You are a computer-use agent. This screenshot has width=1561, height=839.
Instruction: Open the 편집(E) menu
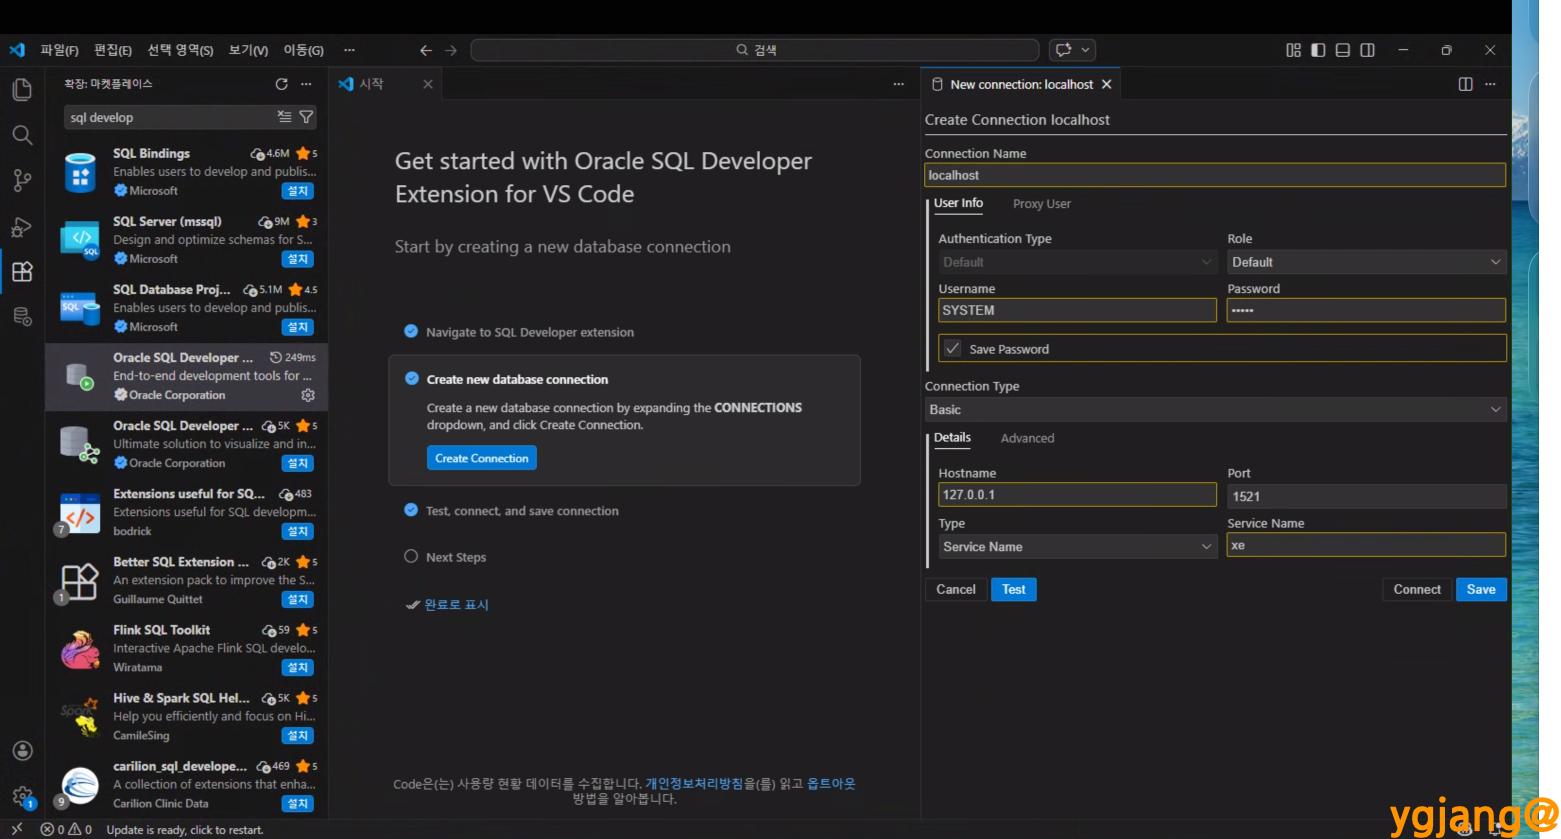pyautogui.click(x=113, y=50)
